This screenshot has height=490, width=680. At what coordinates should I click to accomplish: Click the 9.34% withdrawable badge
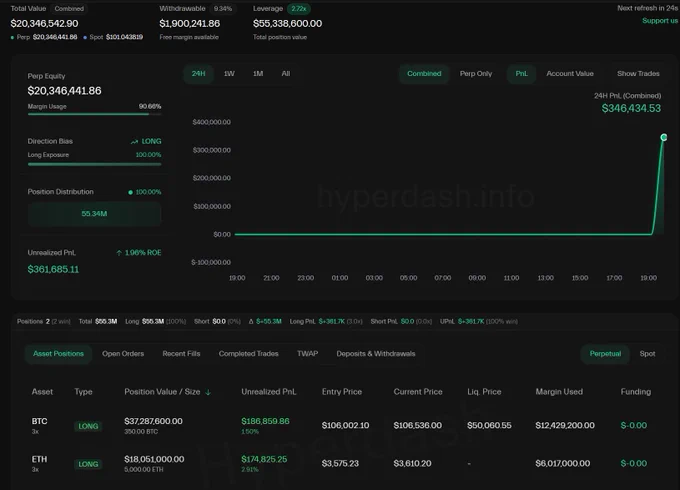223,9
